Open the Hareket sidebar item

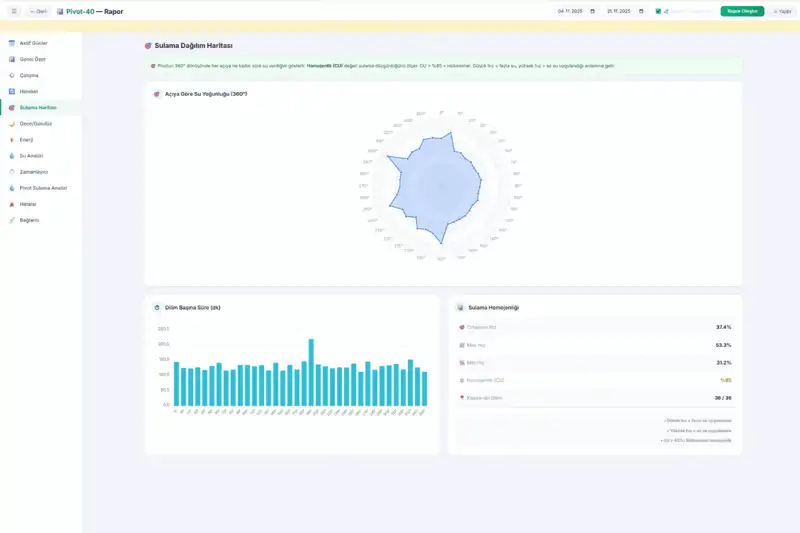coord(29,91)
